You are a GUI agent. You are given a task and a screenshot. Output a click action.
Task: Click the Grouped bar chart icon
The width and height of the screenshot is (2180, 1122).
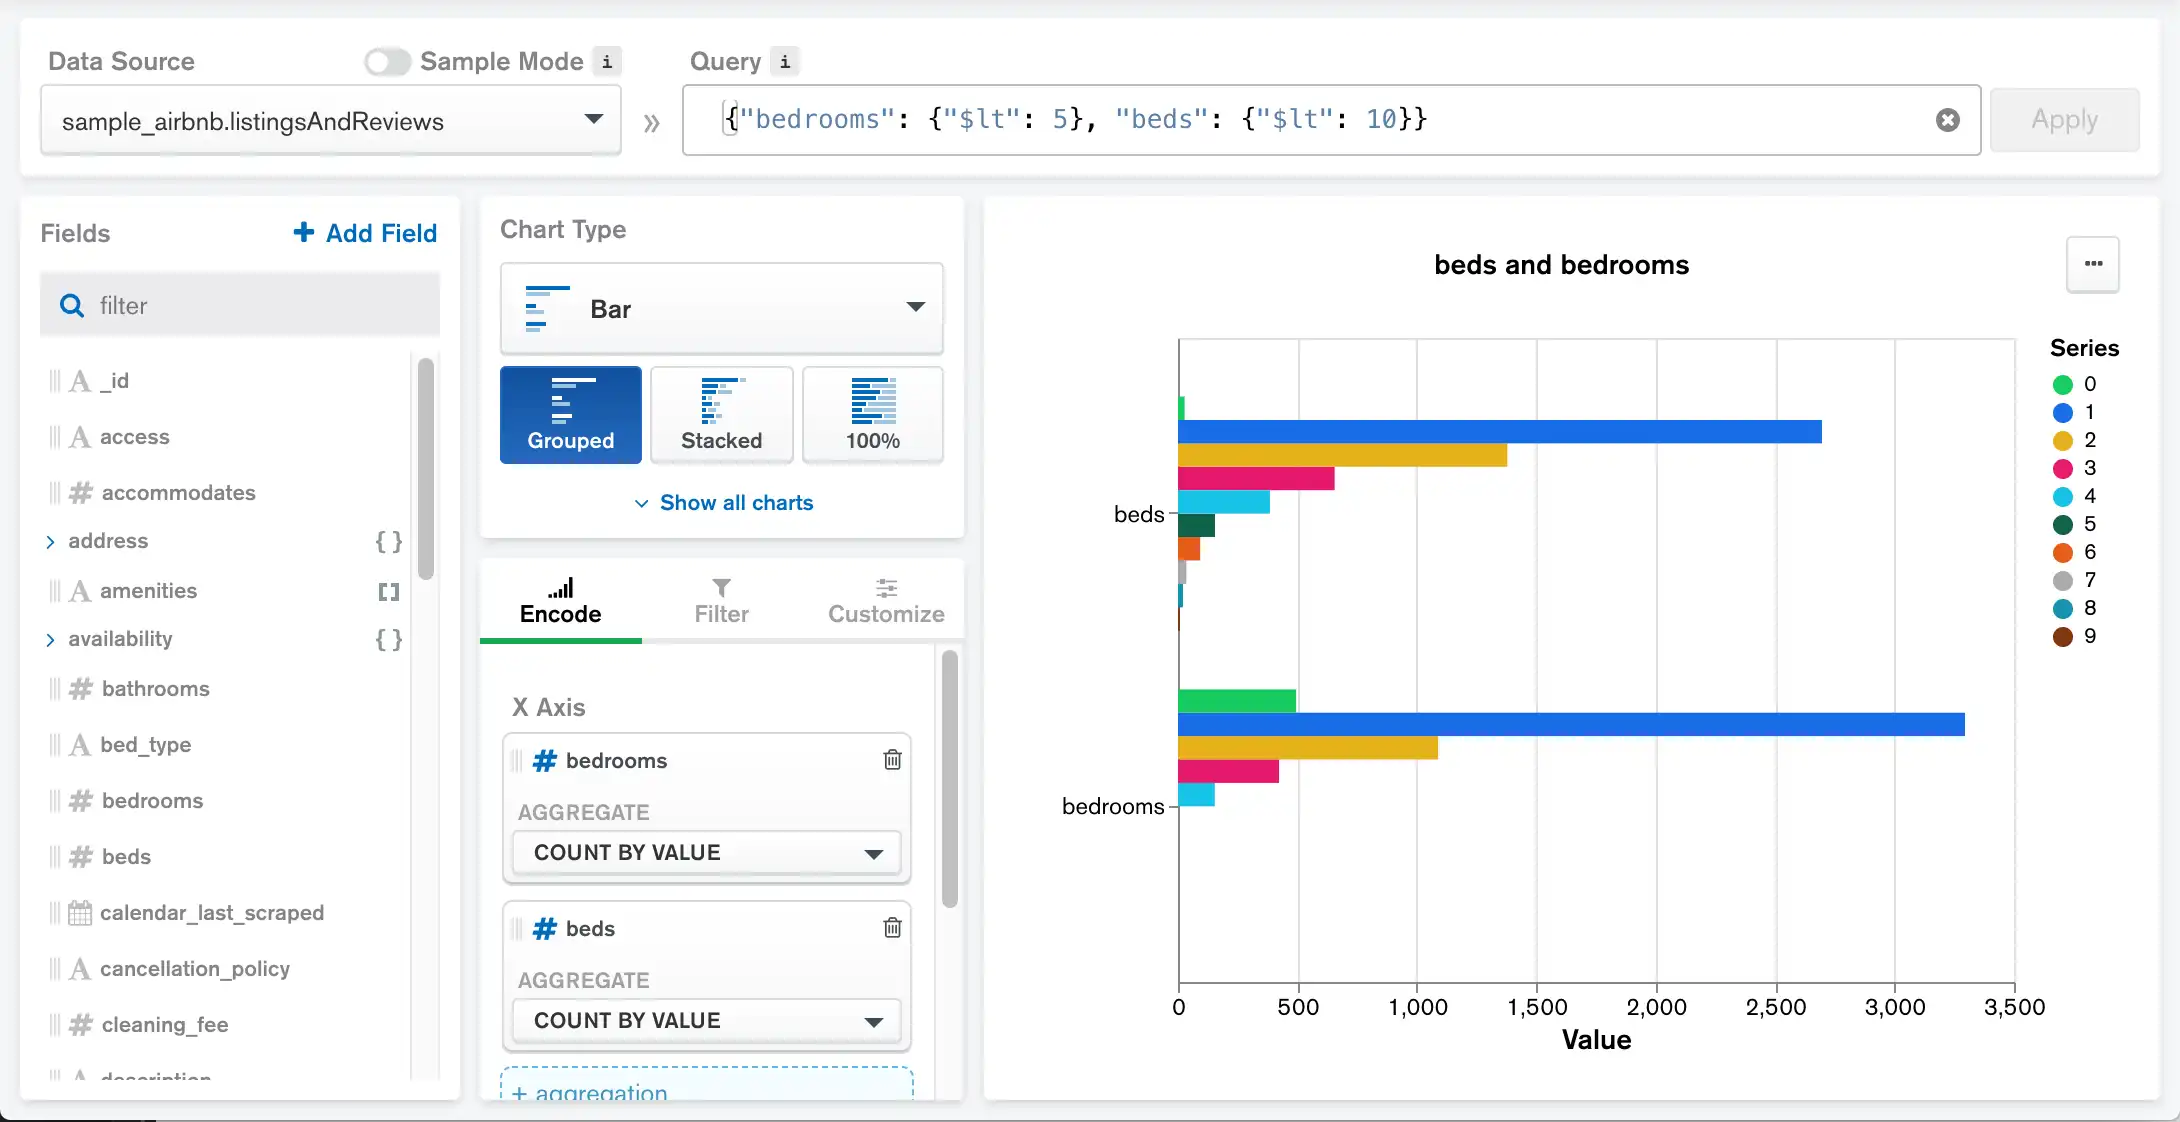(571, 411)
